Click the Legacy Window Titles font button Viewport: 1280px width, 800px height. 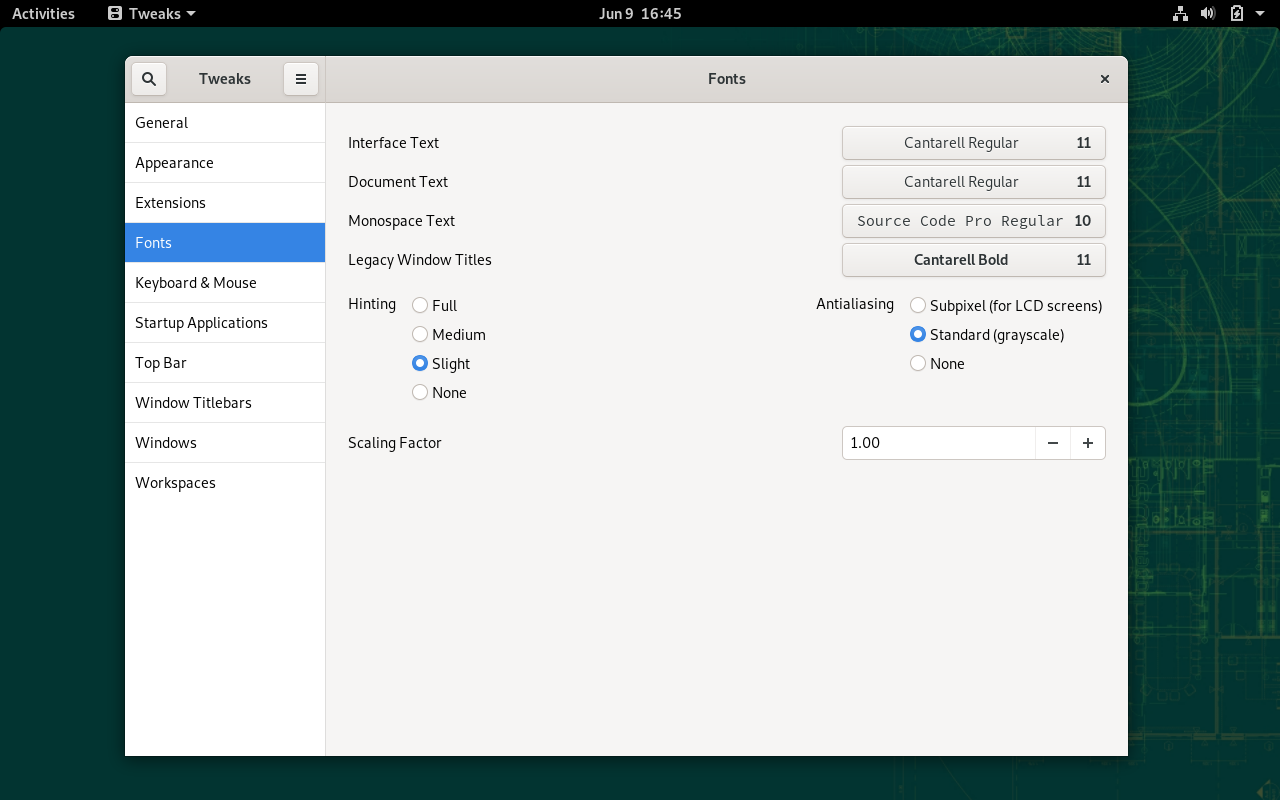[973, 260]
